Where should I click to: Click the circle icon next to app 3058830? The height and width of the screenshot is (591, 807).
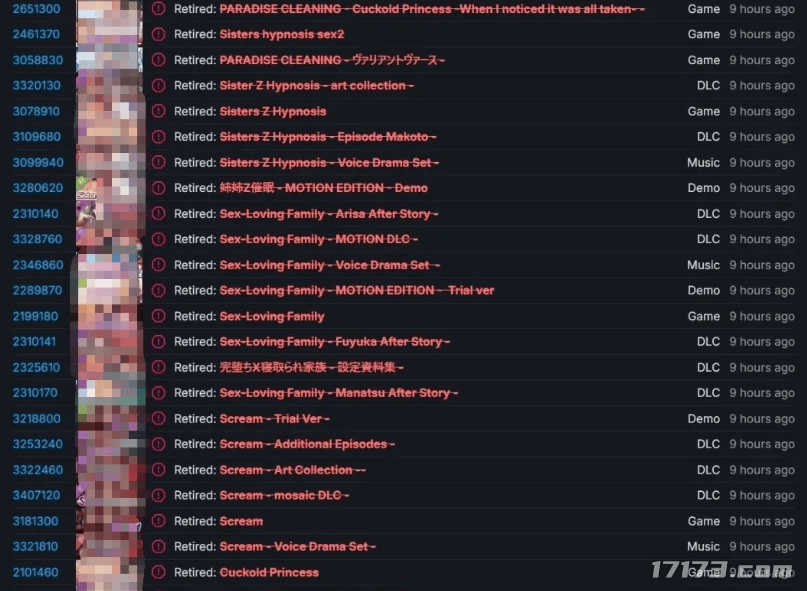159,60
